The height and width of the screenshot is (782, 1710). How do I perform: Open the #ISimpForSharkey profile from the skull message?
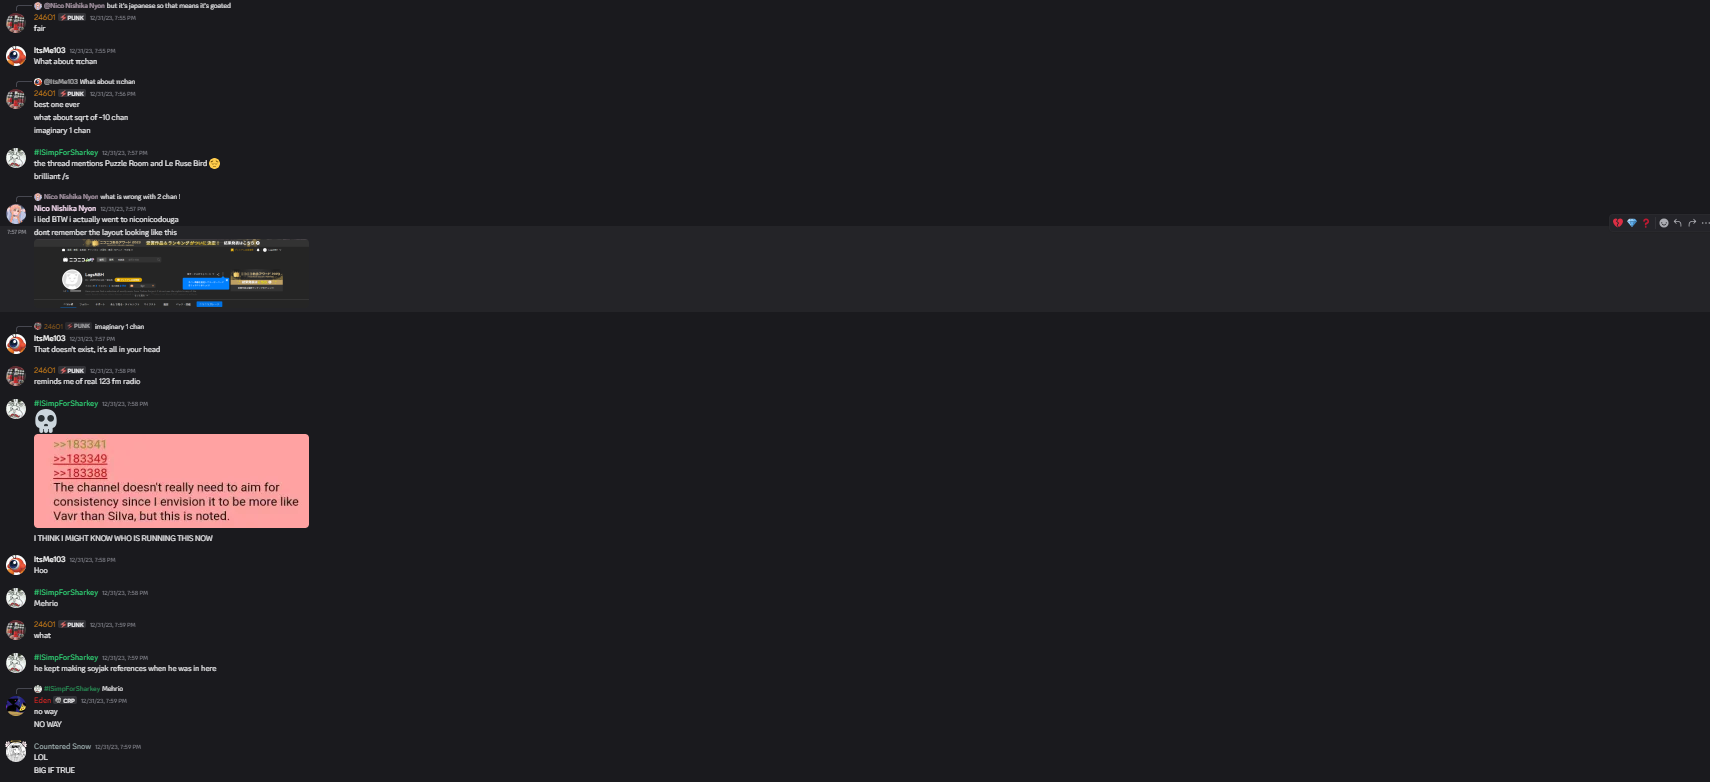(x=66, y=403)
